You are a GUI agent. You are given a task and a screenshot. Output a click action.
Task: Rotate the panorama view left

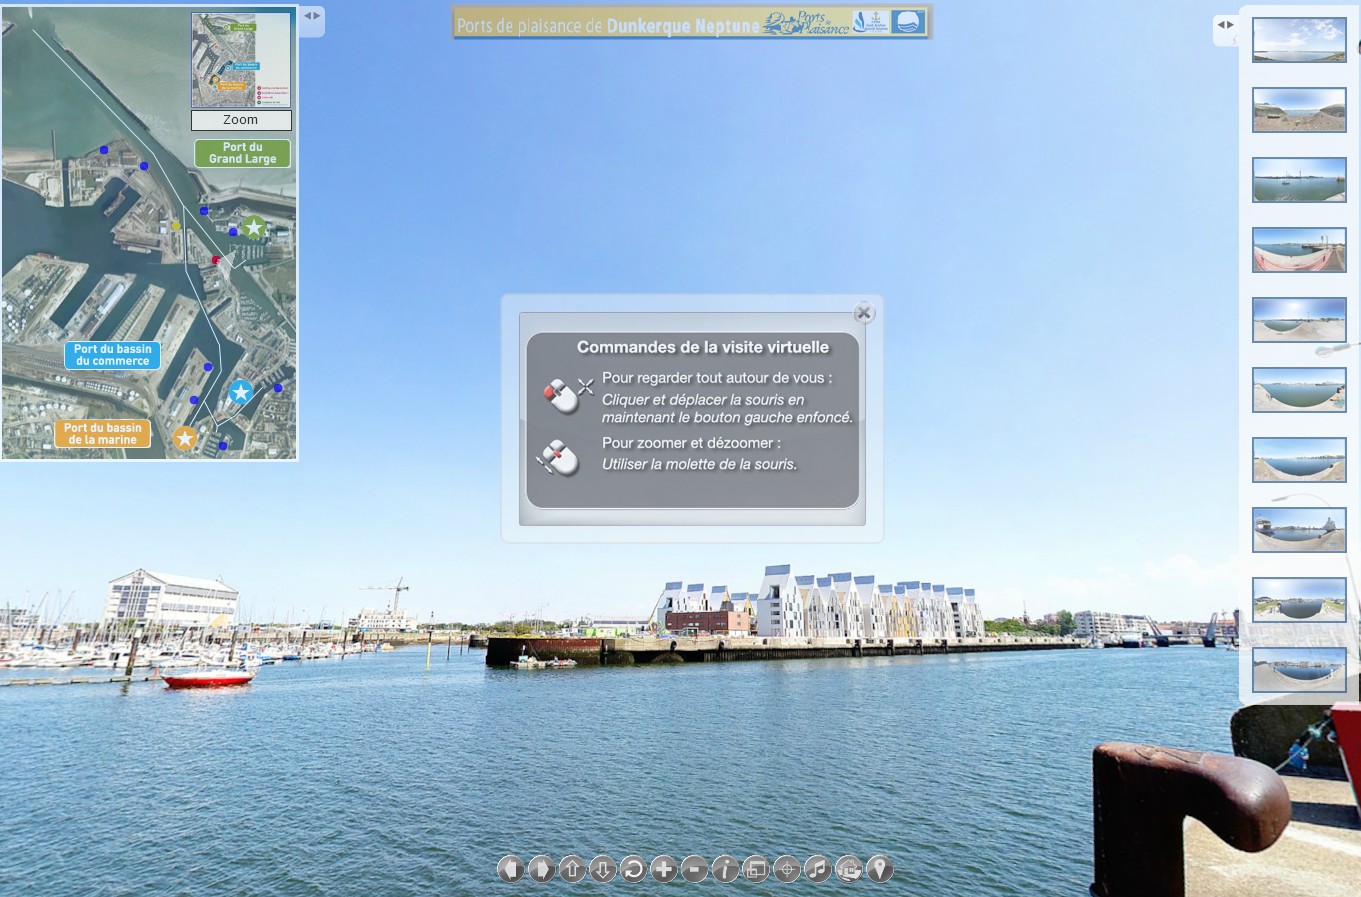click(x=511, y=869)
